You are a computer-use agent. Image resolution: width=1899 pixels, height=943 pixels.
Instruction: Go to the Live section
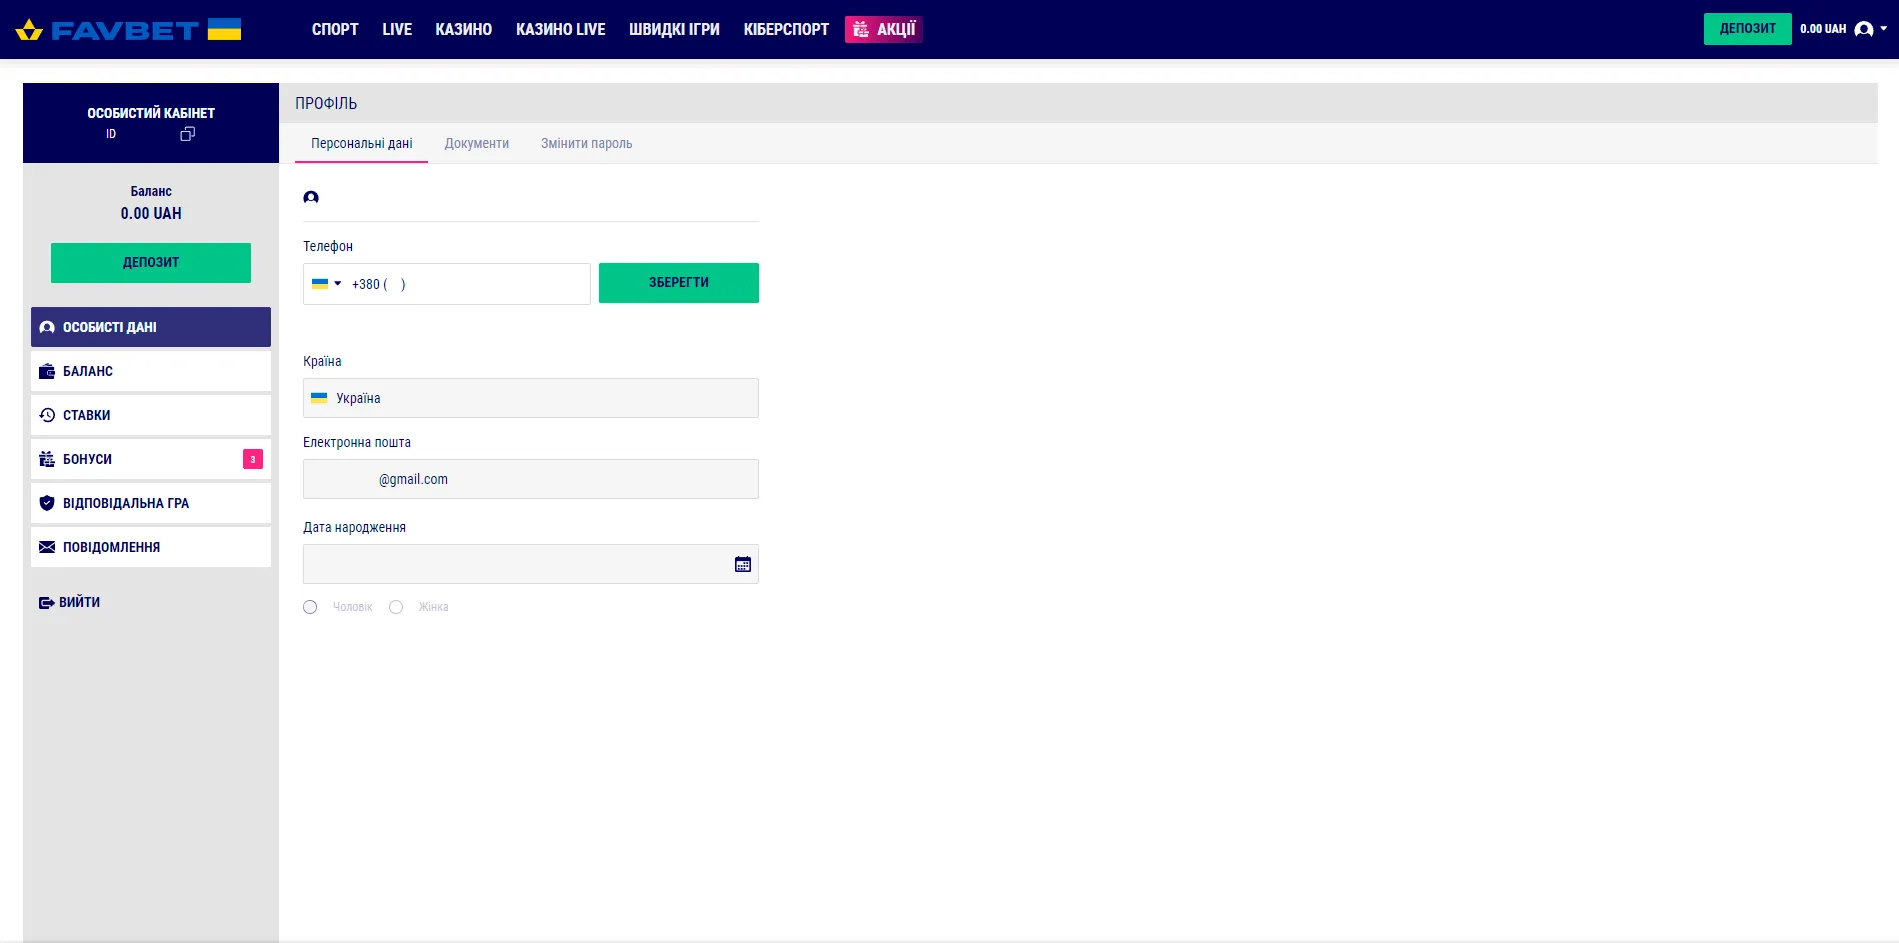click(397, 29)
